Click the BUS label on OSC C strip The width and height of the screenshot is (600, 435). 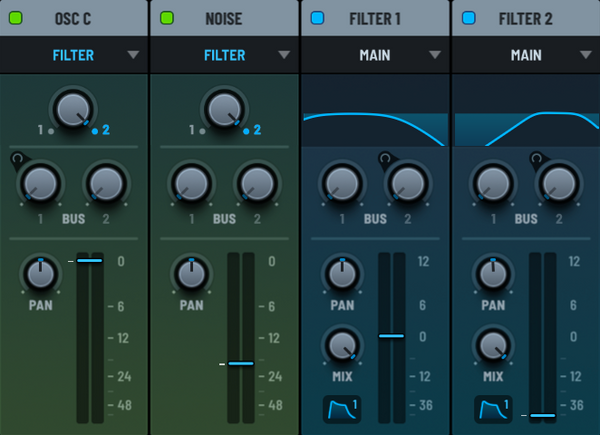(x=73, y=219)
